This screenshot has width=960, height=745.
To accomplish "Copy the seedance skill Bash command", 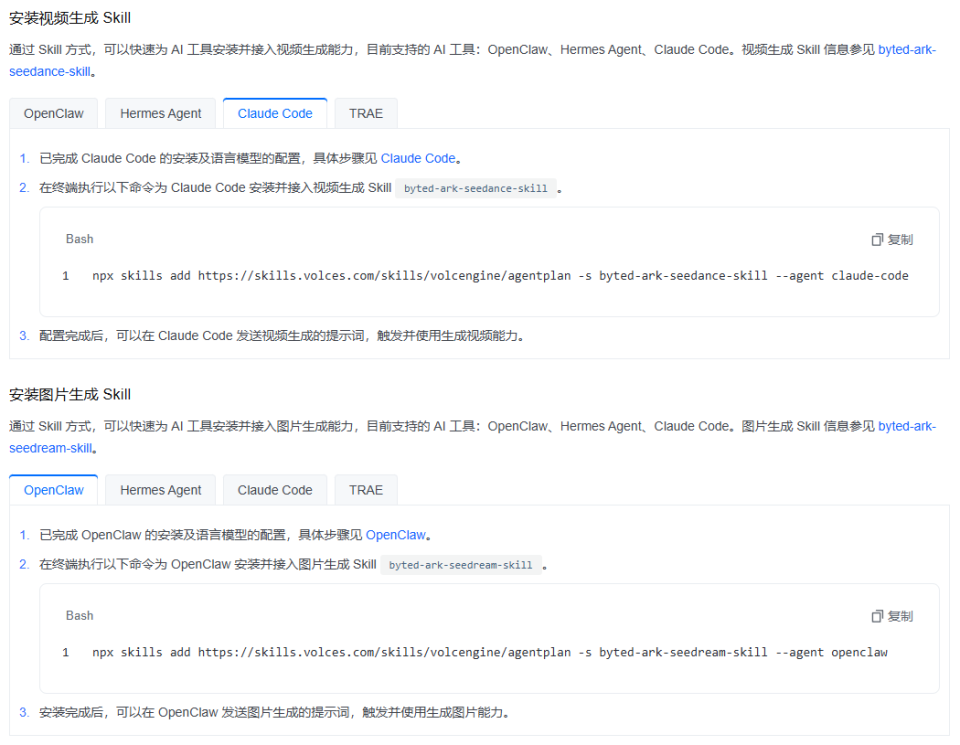I will 892,239.
